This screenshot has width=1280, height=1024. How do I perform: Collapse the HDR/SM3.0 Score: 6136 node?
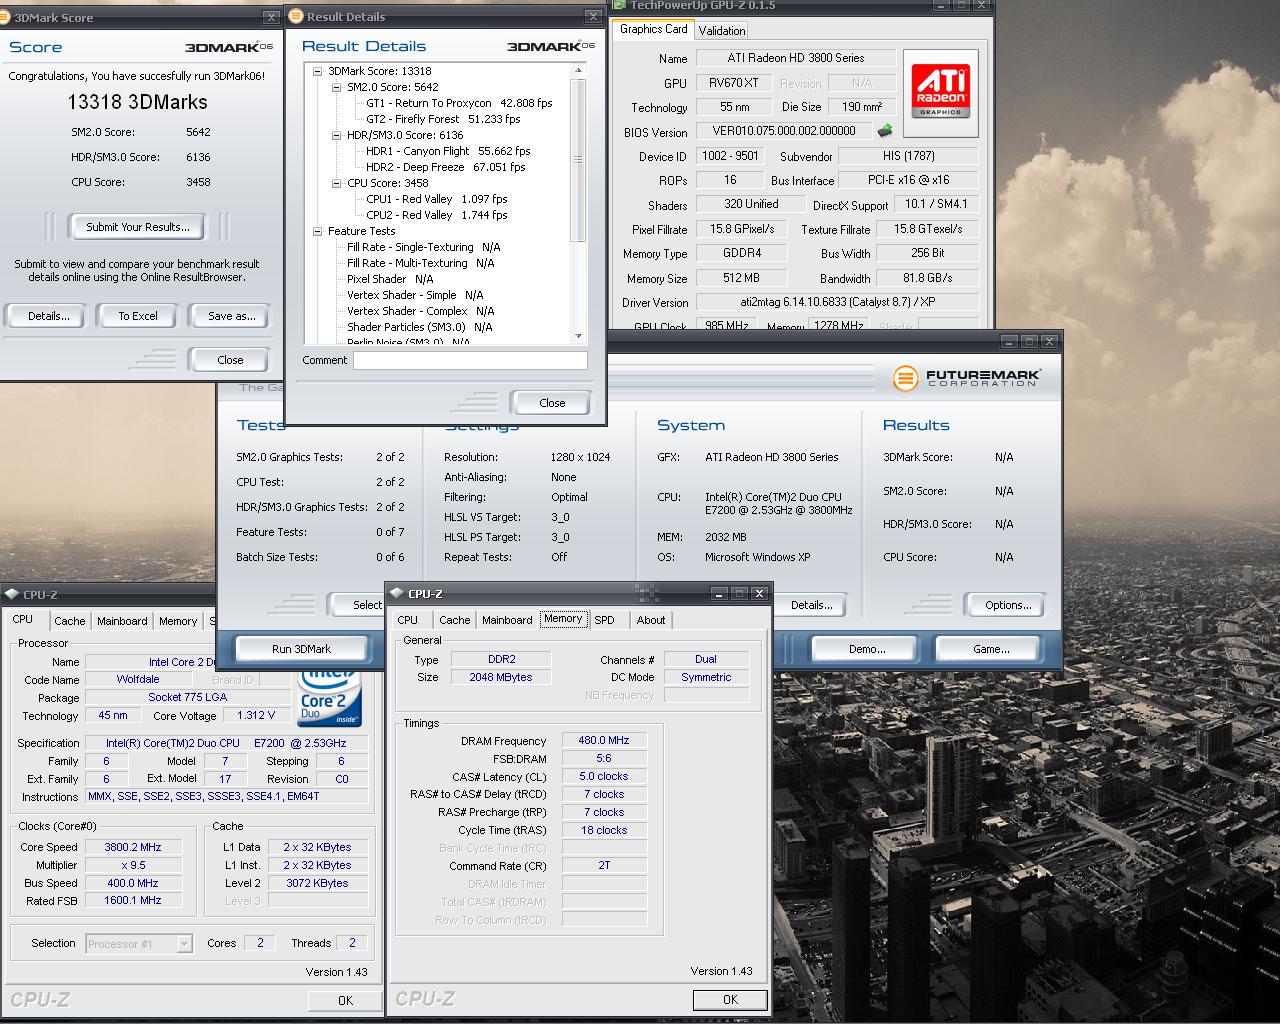click(337, 135)
